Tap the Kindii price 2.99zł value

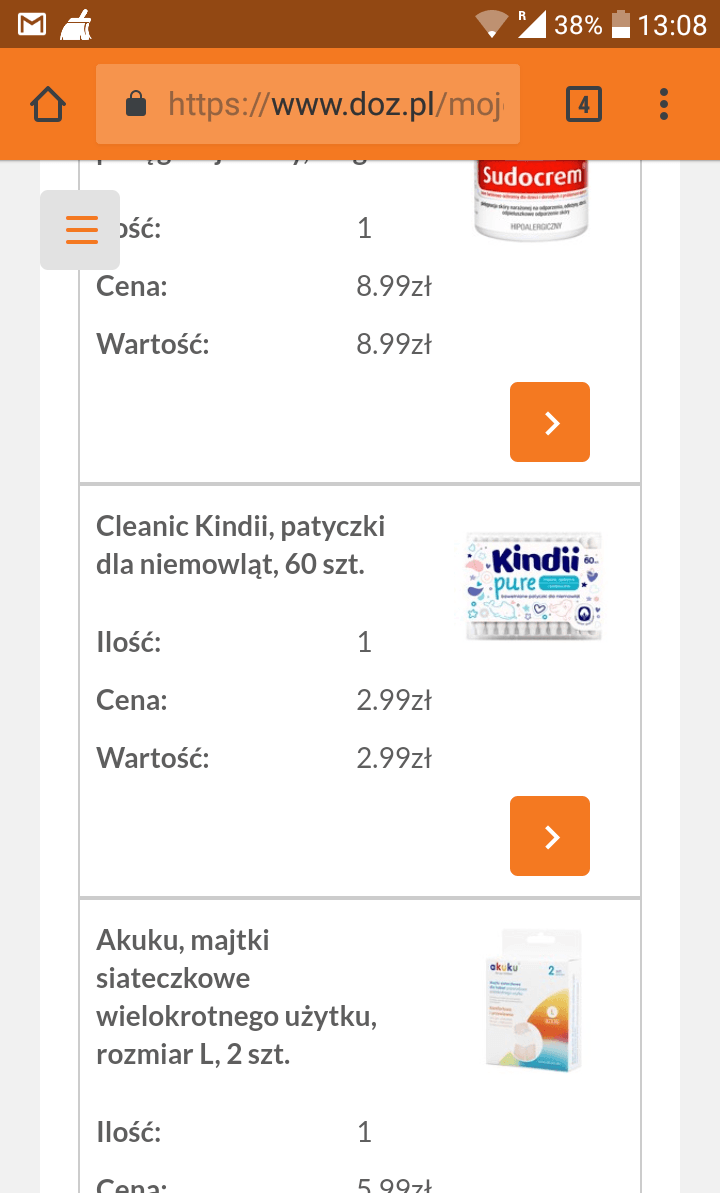point(394,700)
